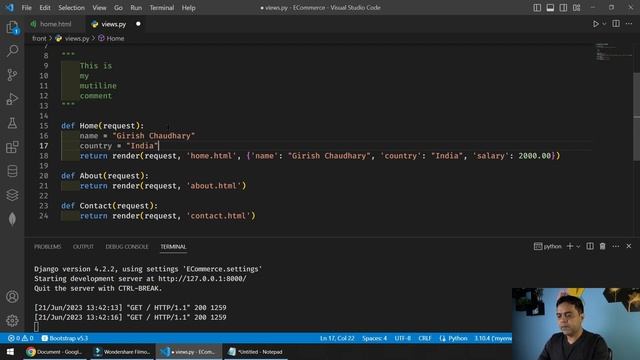This screenshot has width=640, height=360.
Task: Open the Edit menu
Action: tap(45, 8)
